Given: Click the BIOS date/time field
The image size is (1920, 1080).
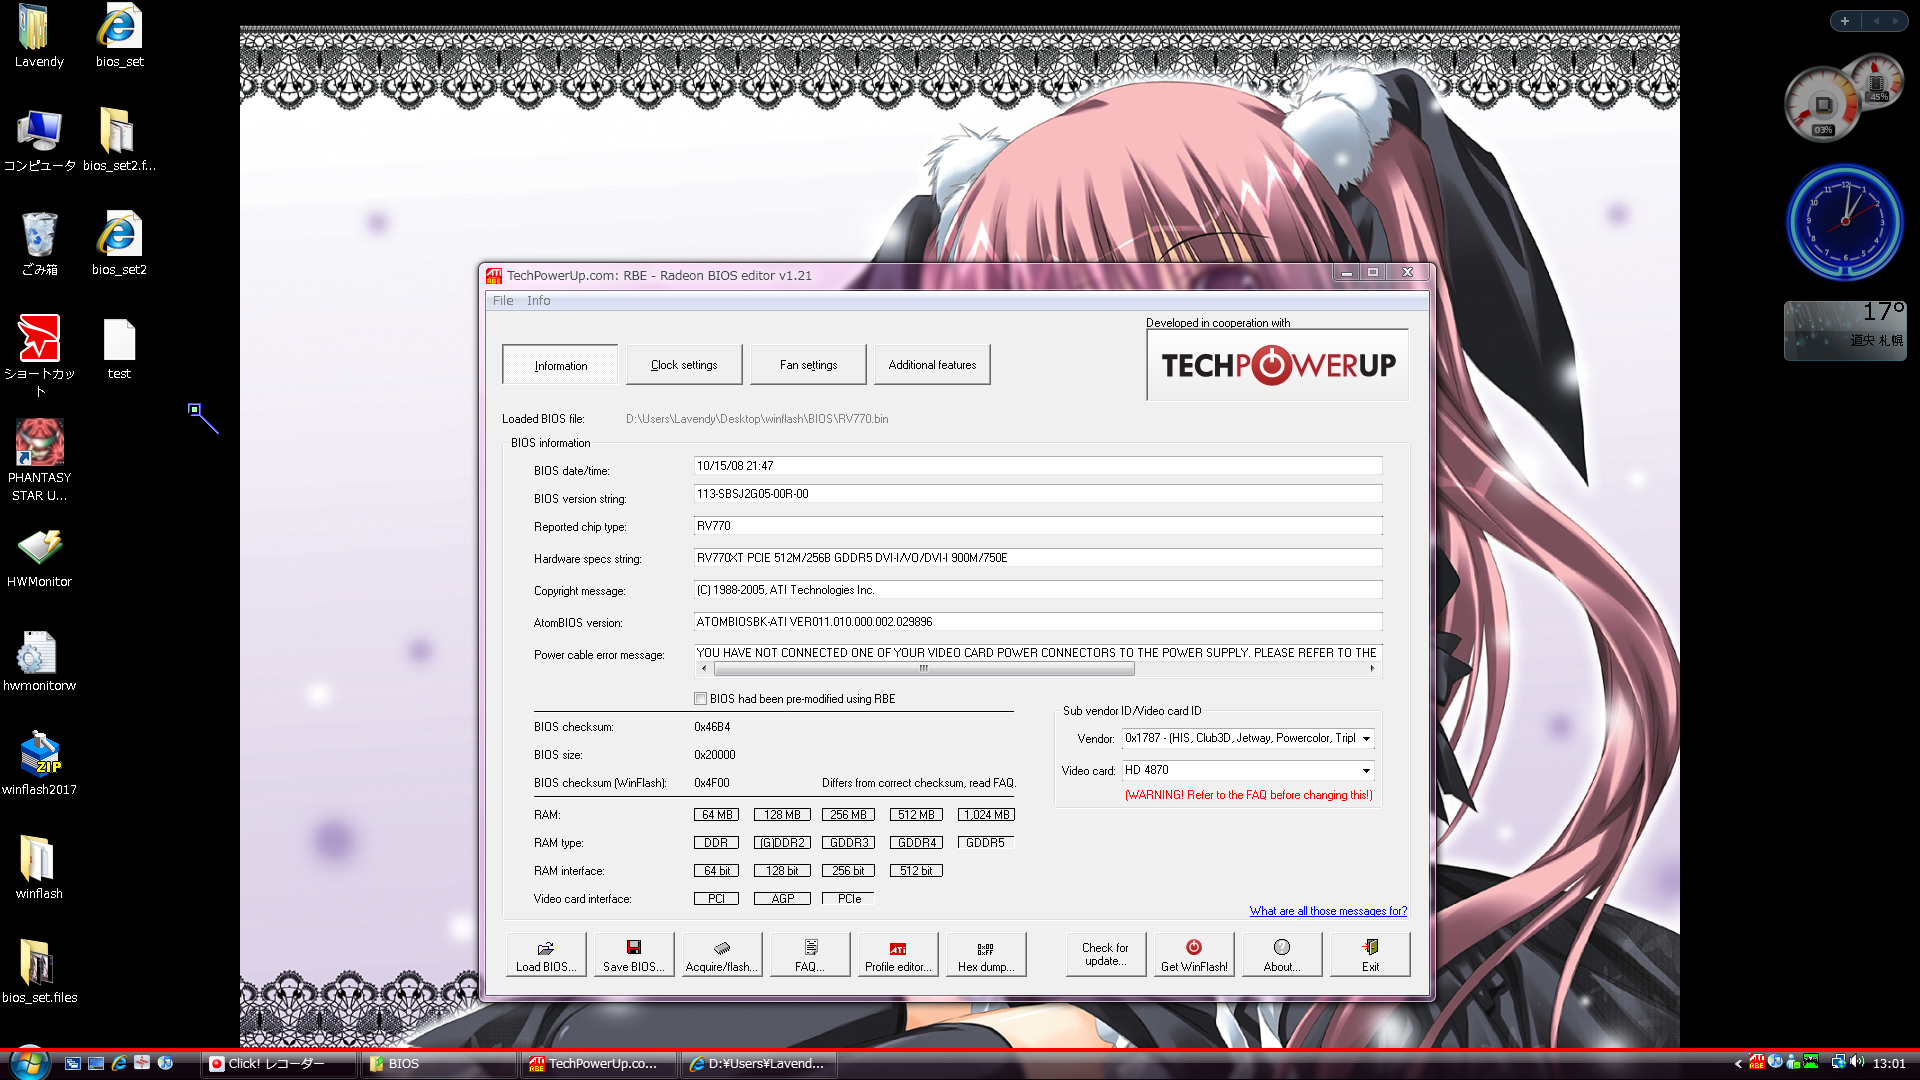Looking at the screenshot, I should point(1038,466).
